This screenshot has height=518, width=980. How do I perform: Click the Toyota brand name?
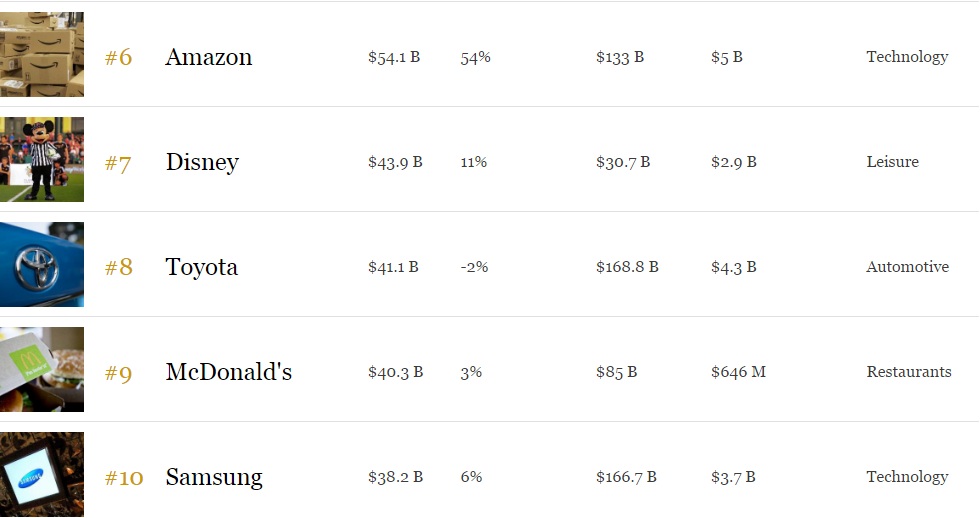point(201,267)
